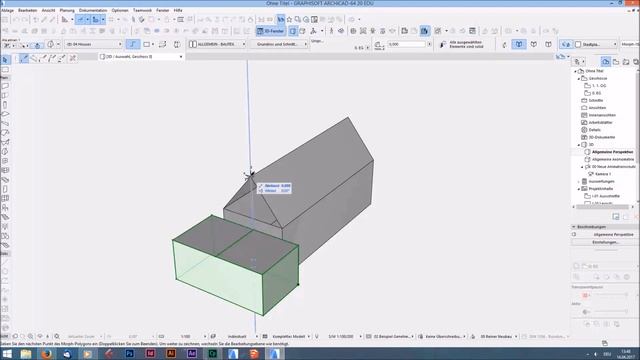The height and width of the screenshot is (360, 640).
Task: Open the Grundriss und Schnitt dropdown
Action: click(280, 44)
